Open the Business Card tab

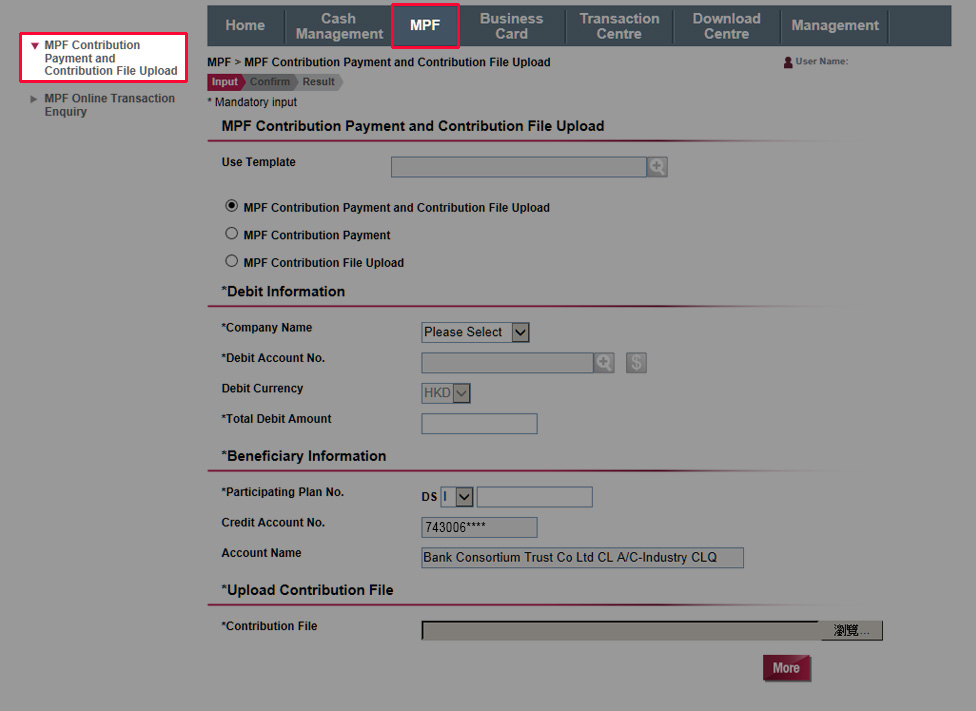pyautogui.click(x=512, y=26)
